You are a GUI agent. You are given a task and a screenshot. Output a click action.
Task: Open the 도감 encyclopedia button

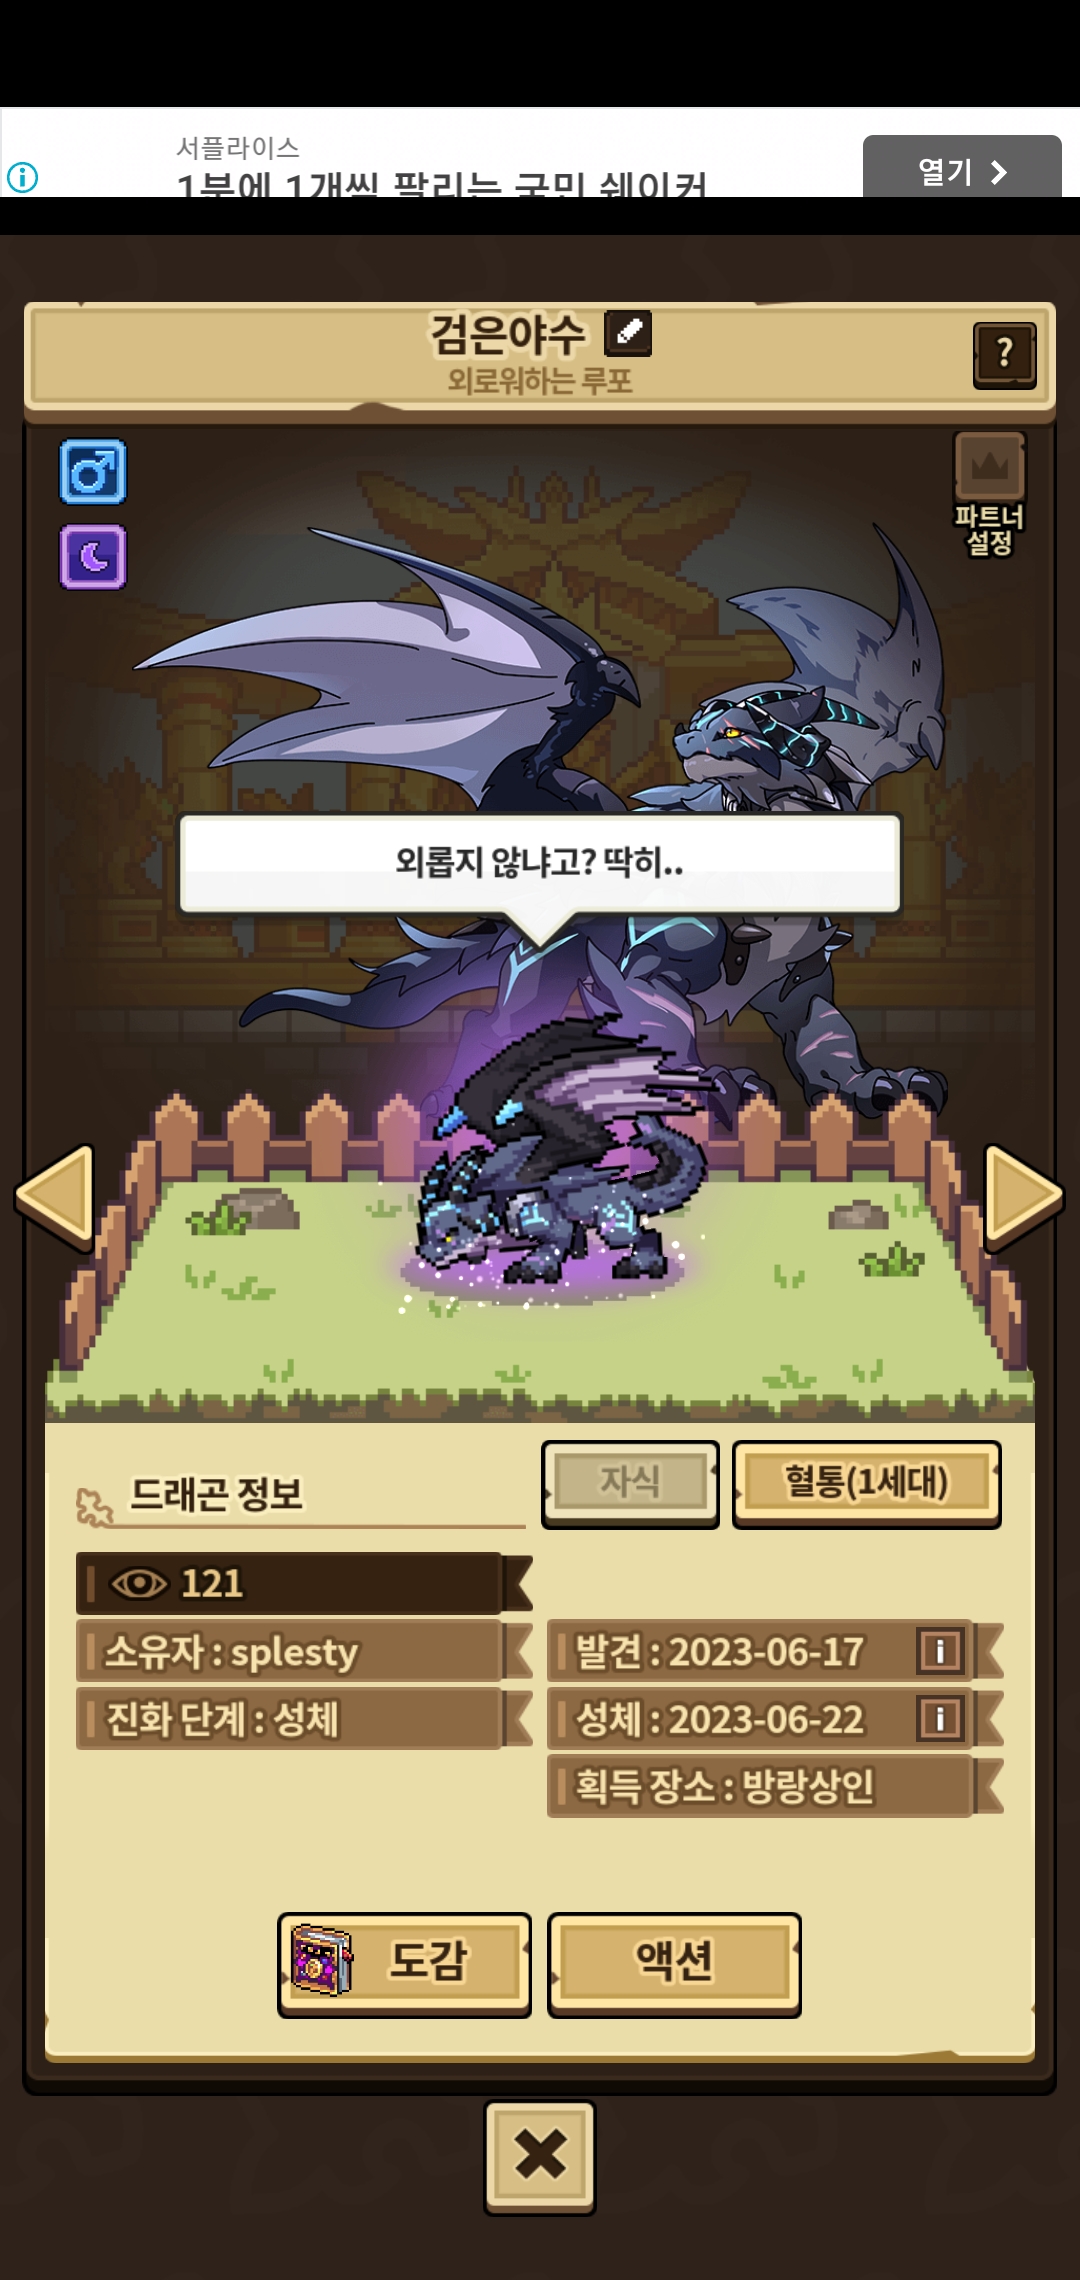(x=404, y=1964)
